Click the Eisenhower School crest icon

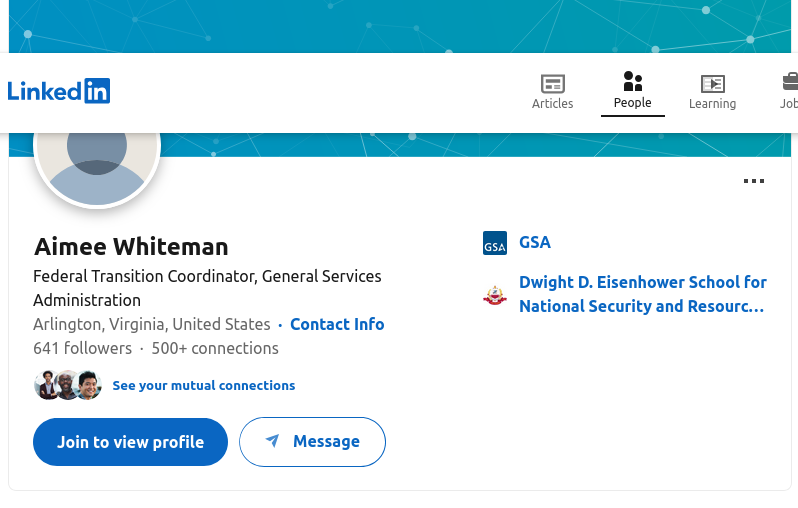coord(495,295)
